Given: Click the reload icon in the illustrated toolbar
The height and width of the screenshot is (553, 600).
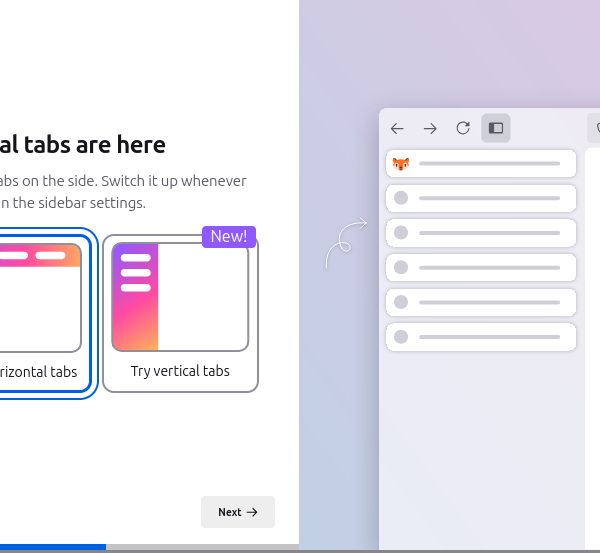Looking at the screenshot, I should 463,128.
